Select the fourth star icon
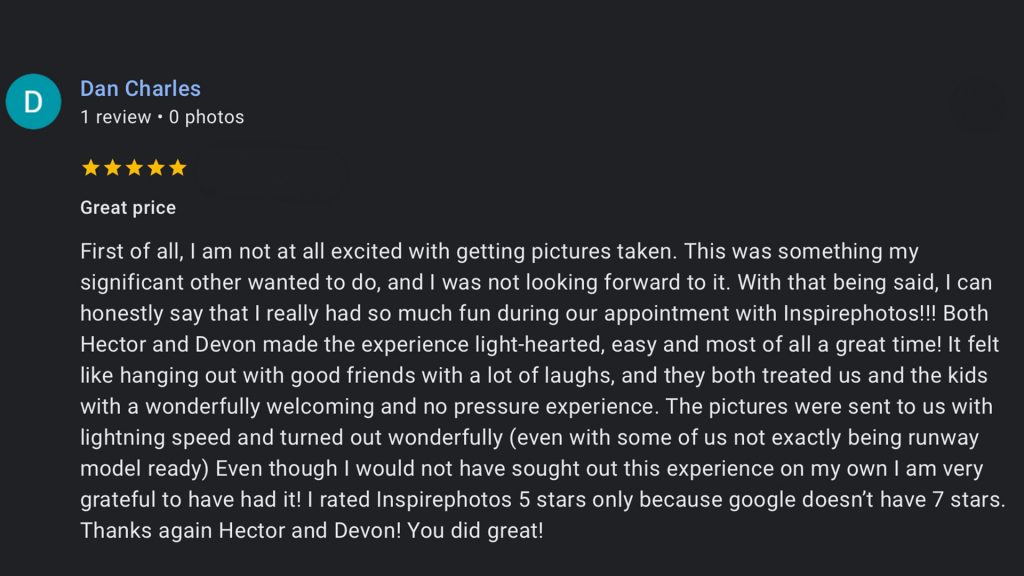This screenshot has height=576, width=1024. coord(156,167)
